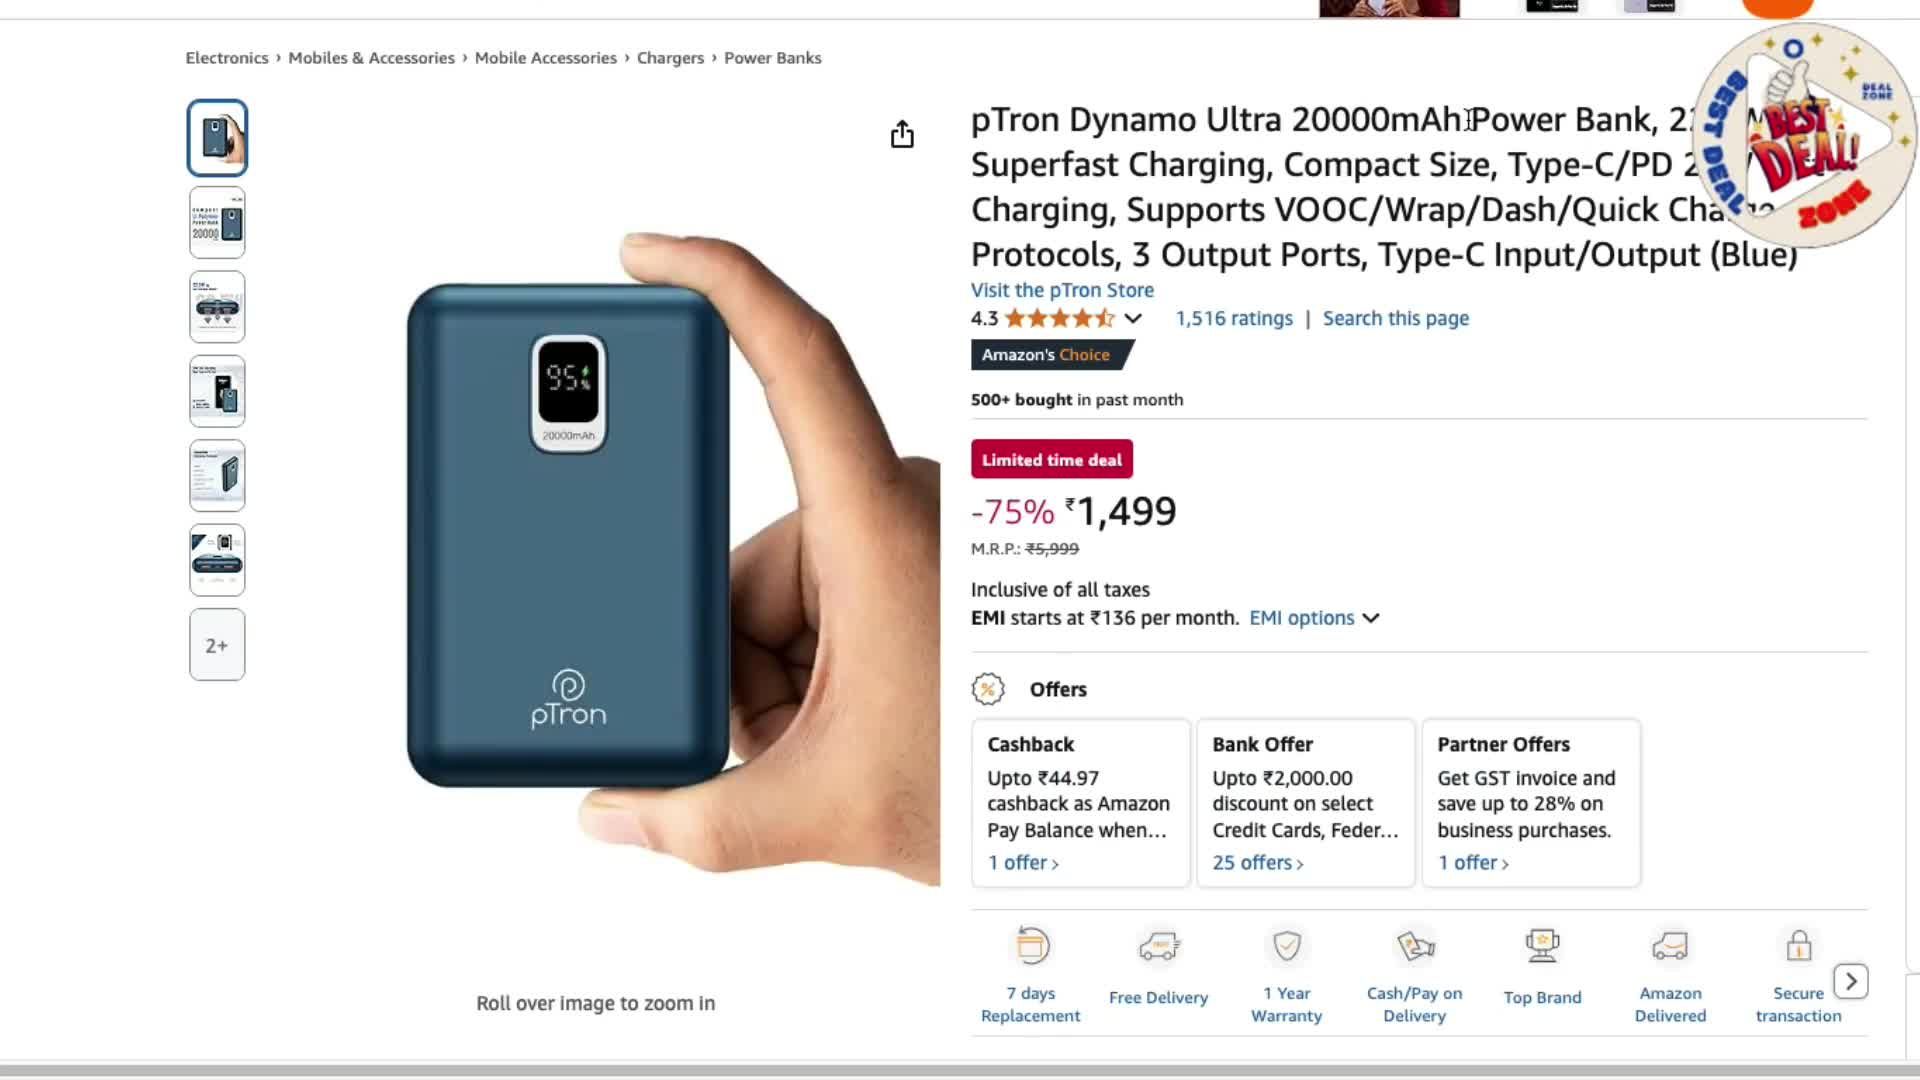Image resolution: width=1920 pixels, height=1080 pixels.
Task: Click the Cash/Pay on Delivery icon
Action: point(1415,946)
